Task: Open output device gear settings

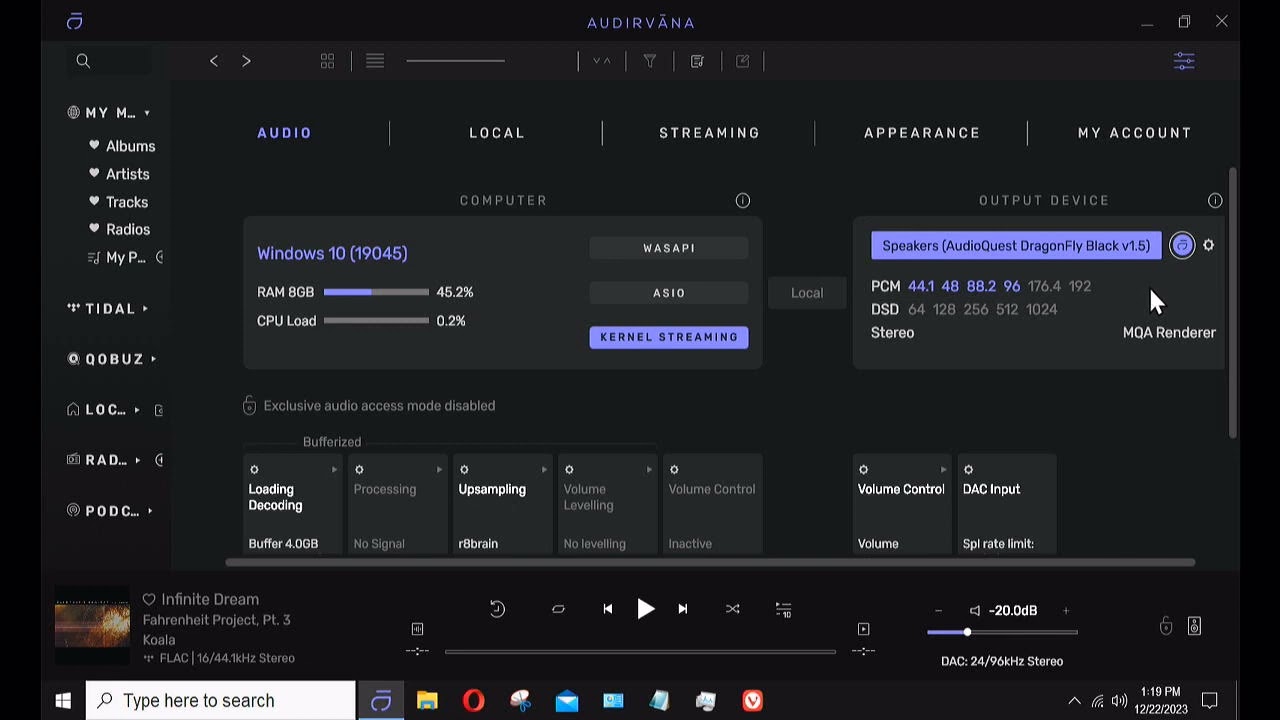Action: coord(1209,245)
